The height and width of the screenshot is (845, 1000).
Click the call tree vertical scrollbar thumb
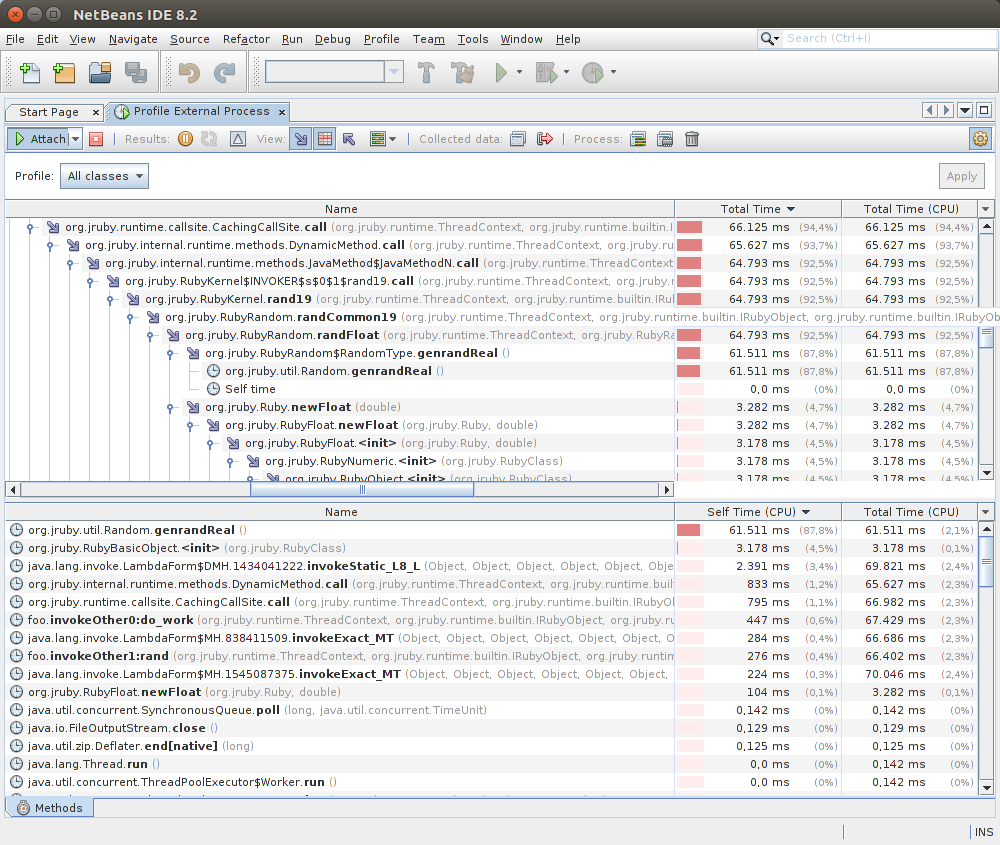(x=987, y=337)
